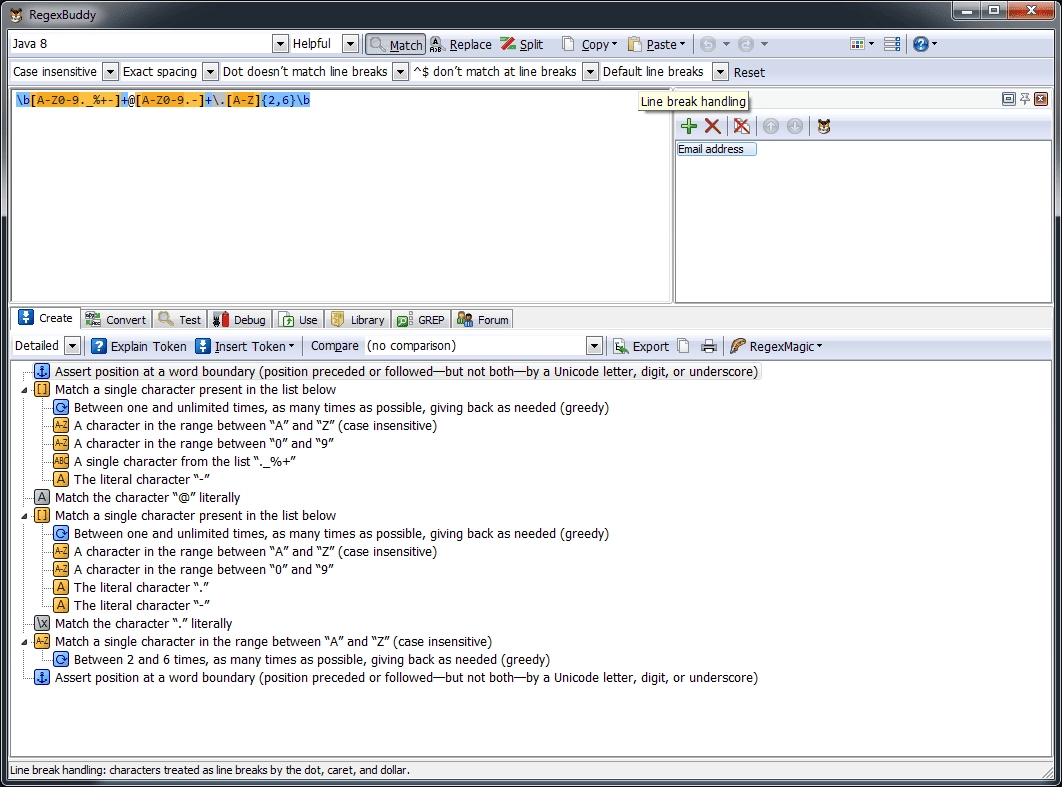Click the Reset button
1062x787 pixels.
[749, 72]
